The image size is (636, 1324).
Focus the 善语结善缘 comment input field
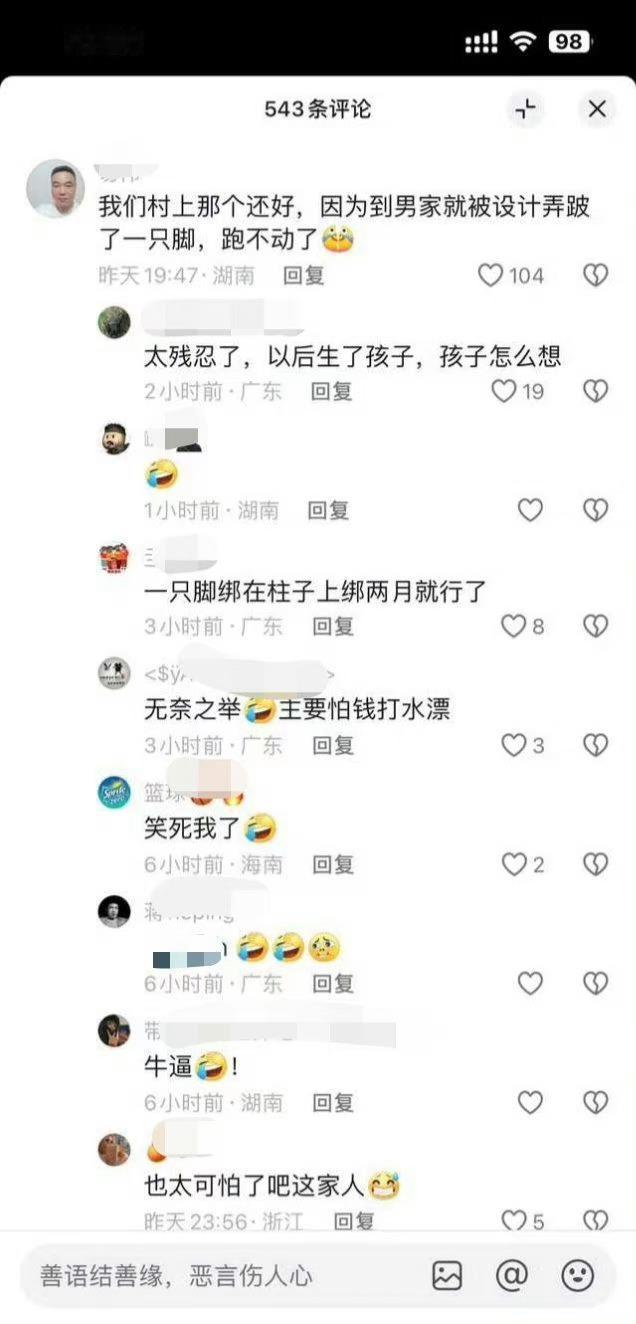[x=220, y=1275]
